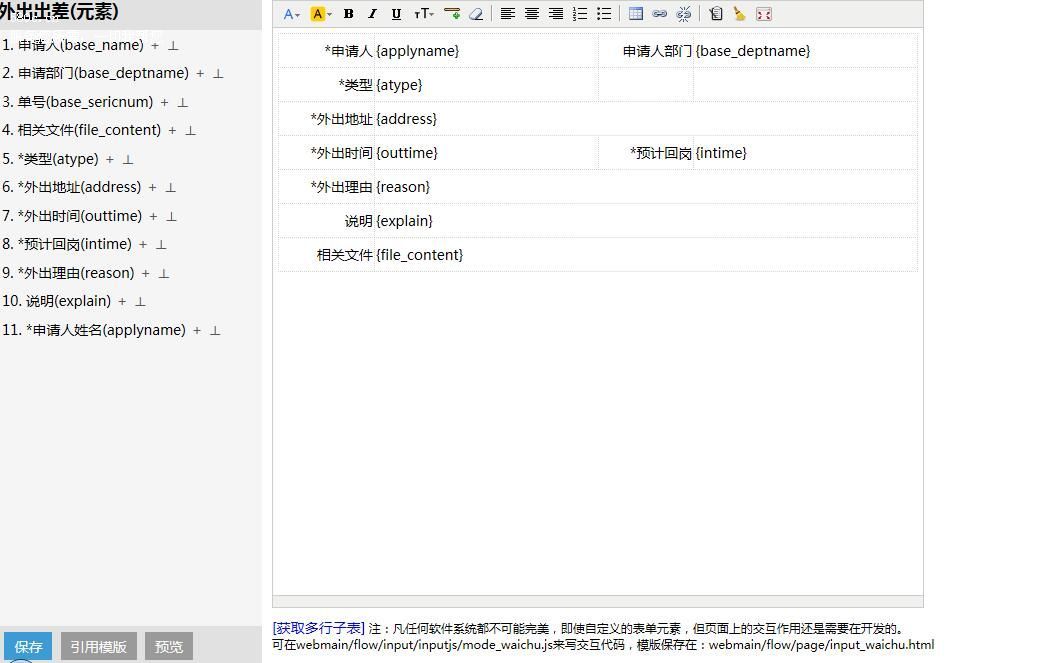Toggle bold formatting in editor toolbar
Viewport: 1053px width, 663px height.
click(348, 14)
